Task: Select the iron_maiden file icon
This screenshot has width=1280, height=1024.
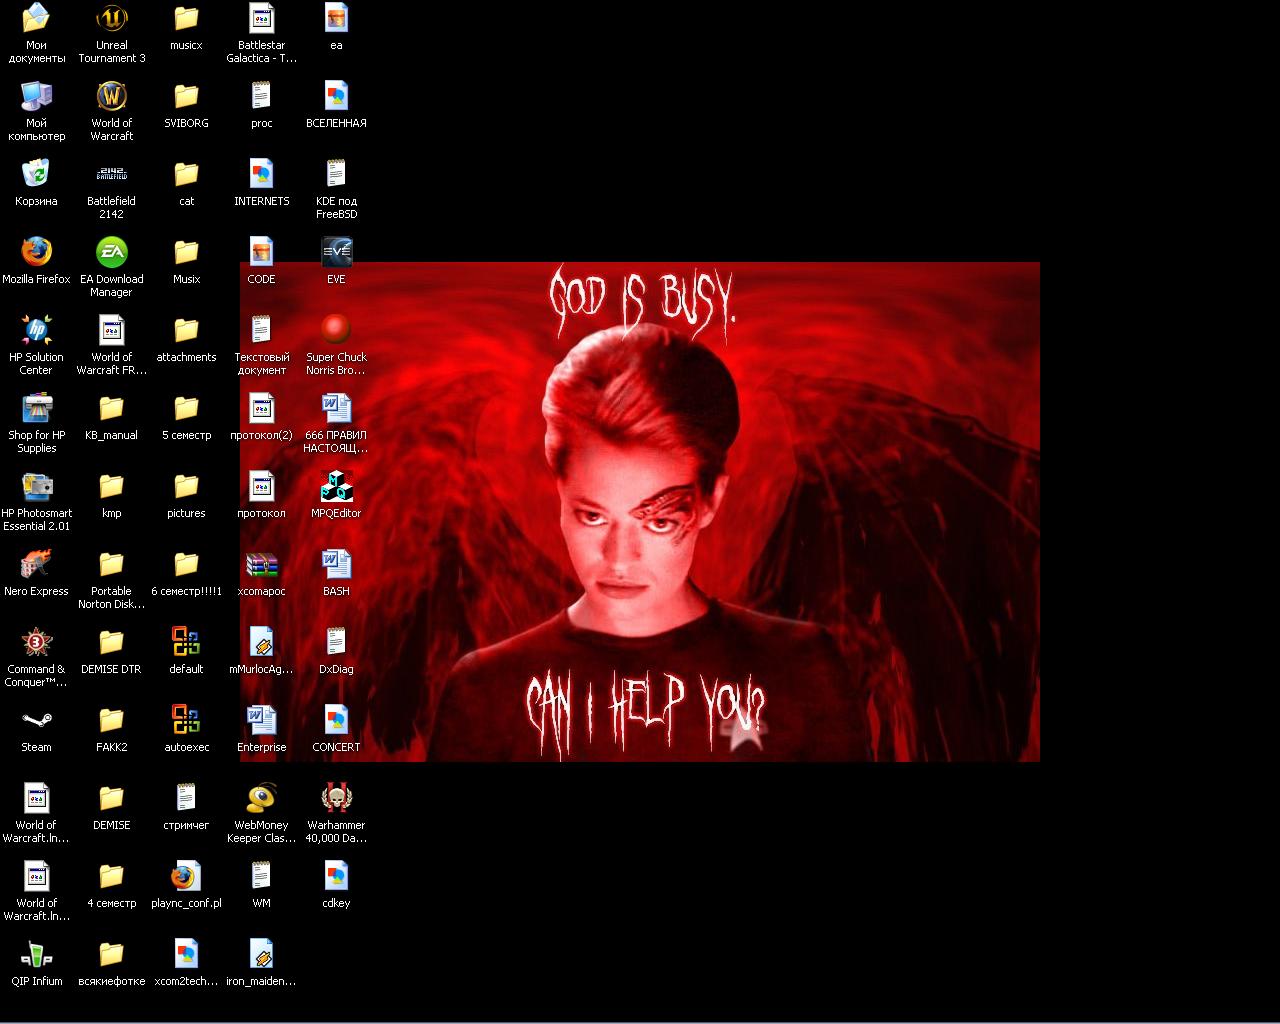Action: pyautogui.click(x=261, y=954)
